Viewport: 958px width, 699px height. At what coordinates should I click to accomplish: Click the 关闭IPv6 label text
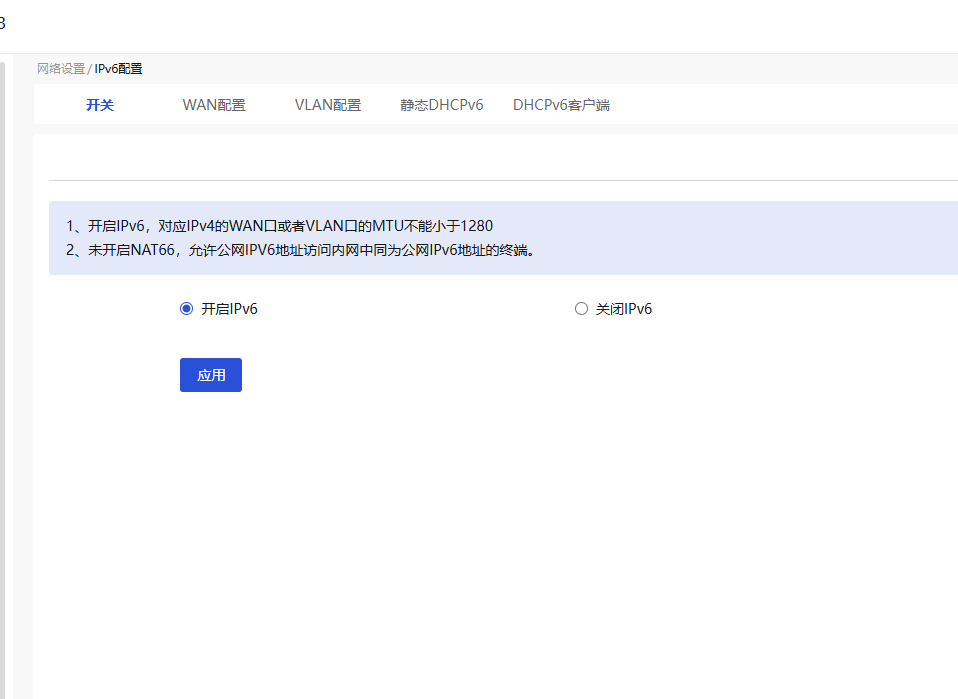click(x=624, y=309)
